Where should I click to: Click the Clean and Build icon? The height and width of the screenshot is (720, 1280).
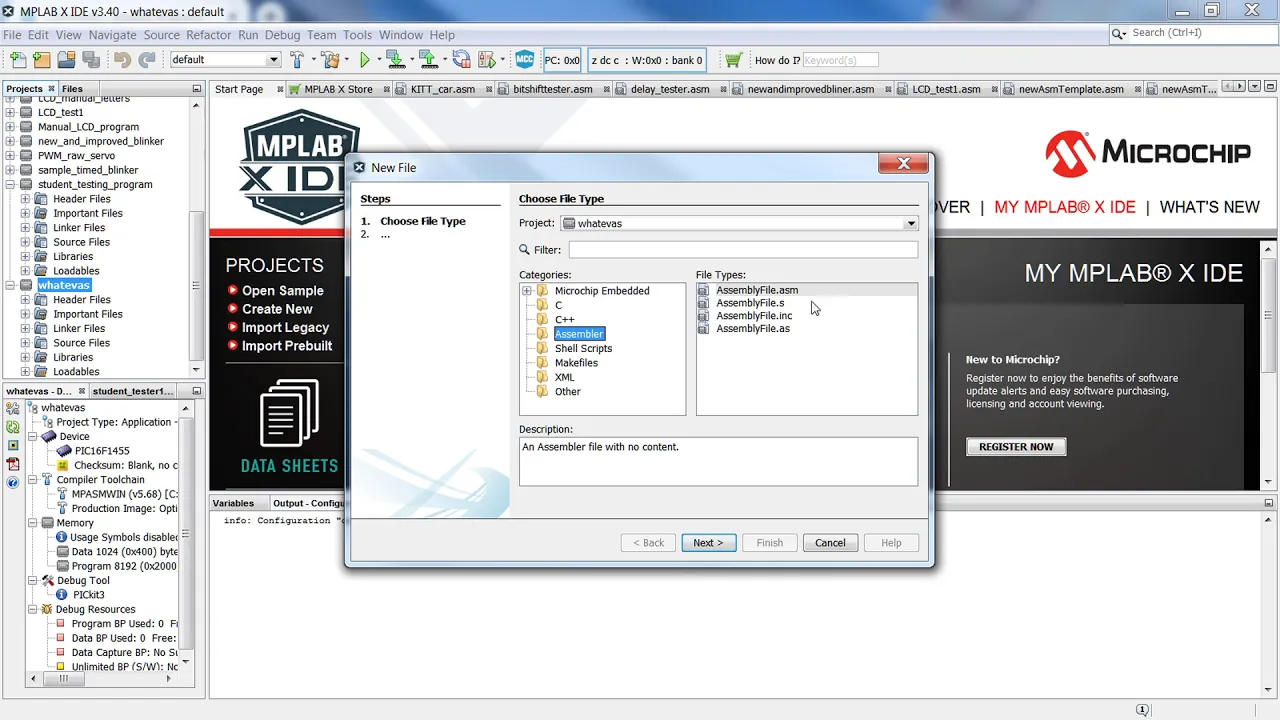point(329,60)
